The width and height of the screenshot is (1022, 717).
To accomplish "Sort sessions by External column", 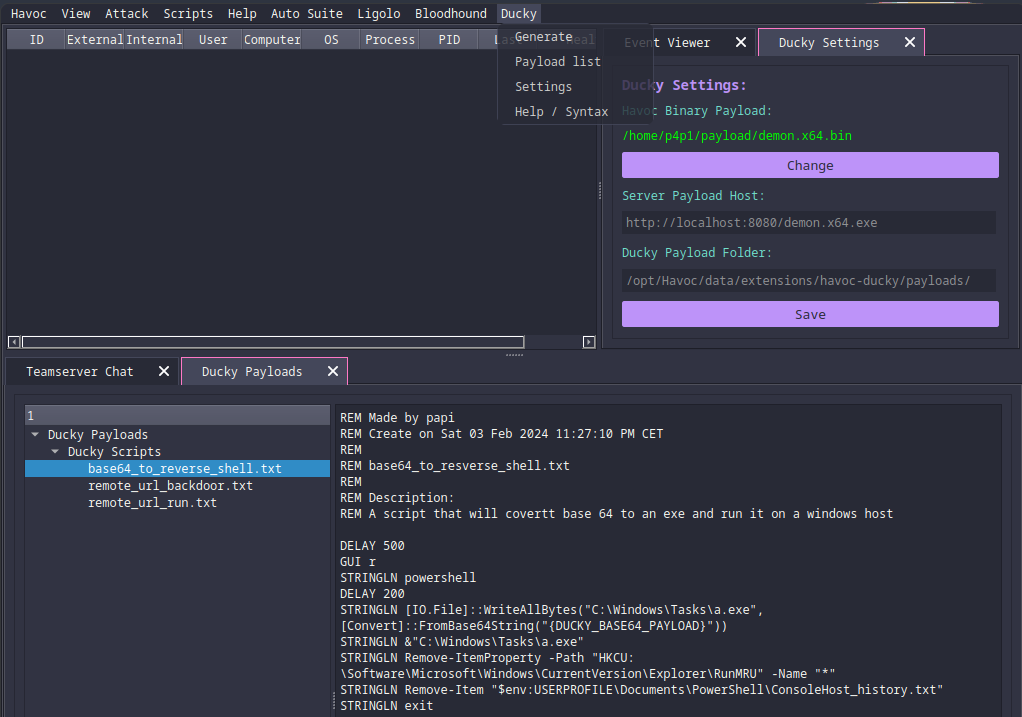I will click(95, 40).
